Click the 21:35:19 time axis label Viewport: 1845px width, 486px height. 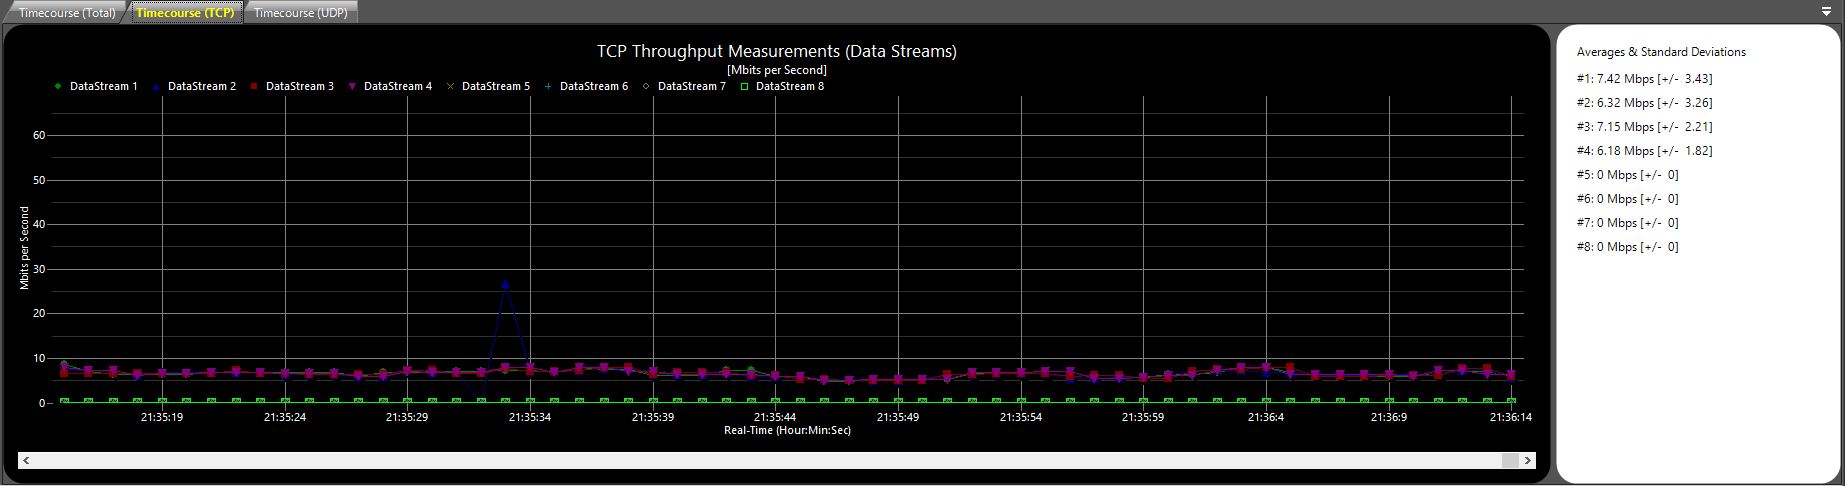161,417
